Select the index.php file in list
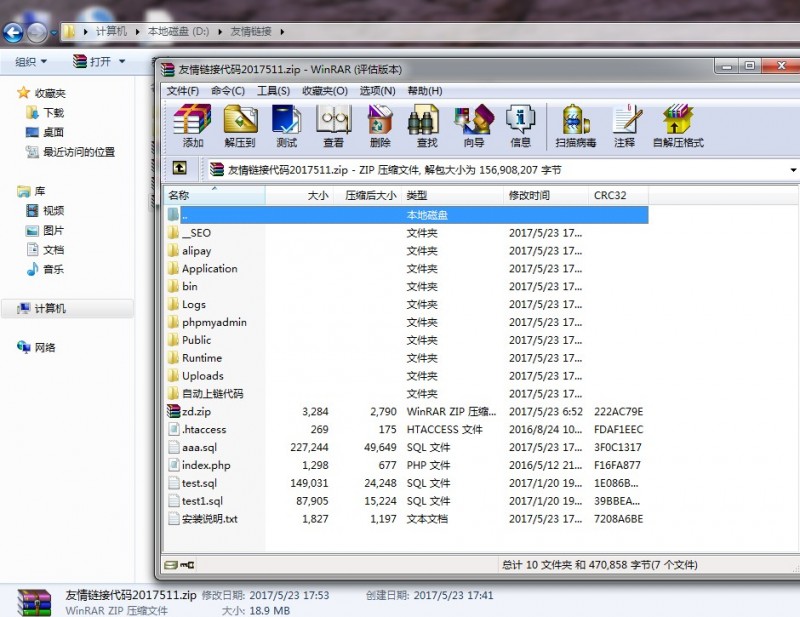This screenshot has height=617, width=800. point(206,465)
